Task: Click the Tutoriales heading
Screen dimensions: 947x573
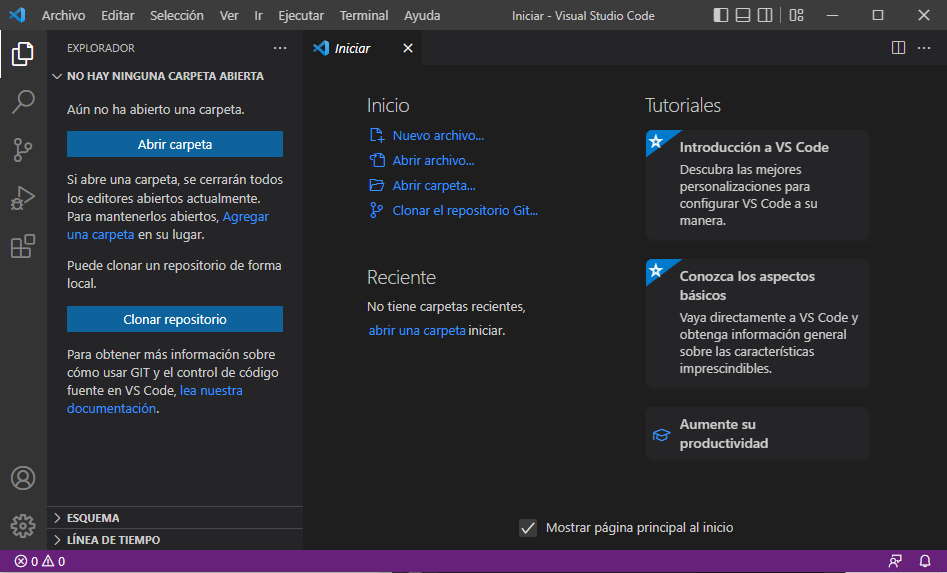Action: 683,106
